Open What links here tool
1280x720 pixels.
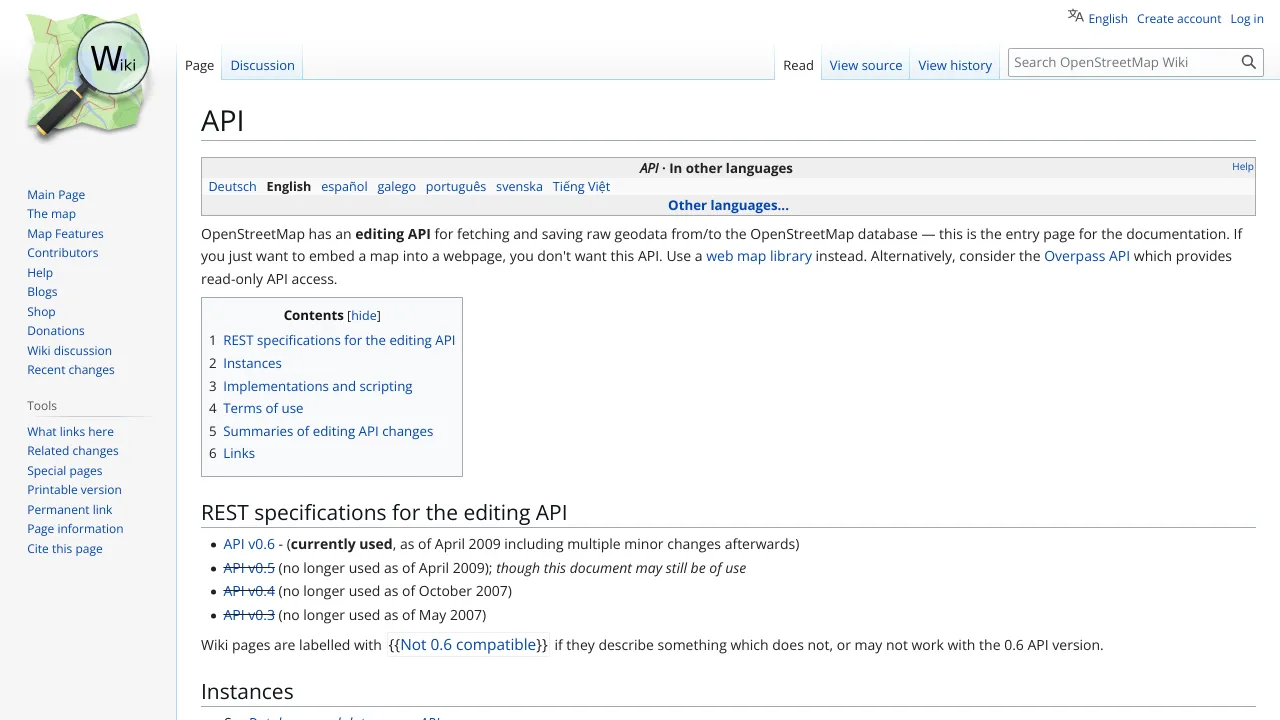(70, 432)
